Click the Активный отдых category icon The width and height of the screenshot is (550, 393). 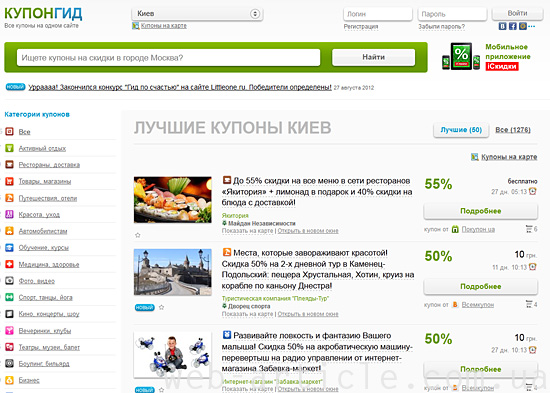(x=9, y=148)
